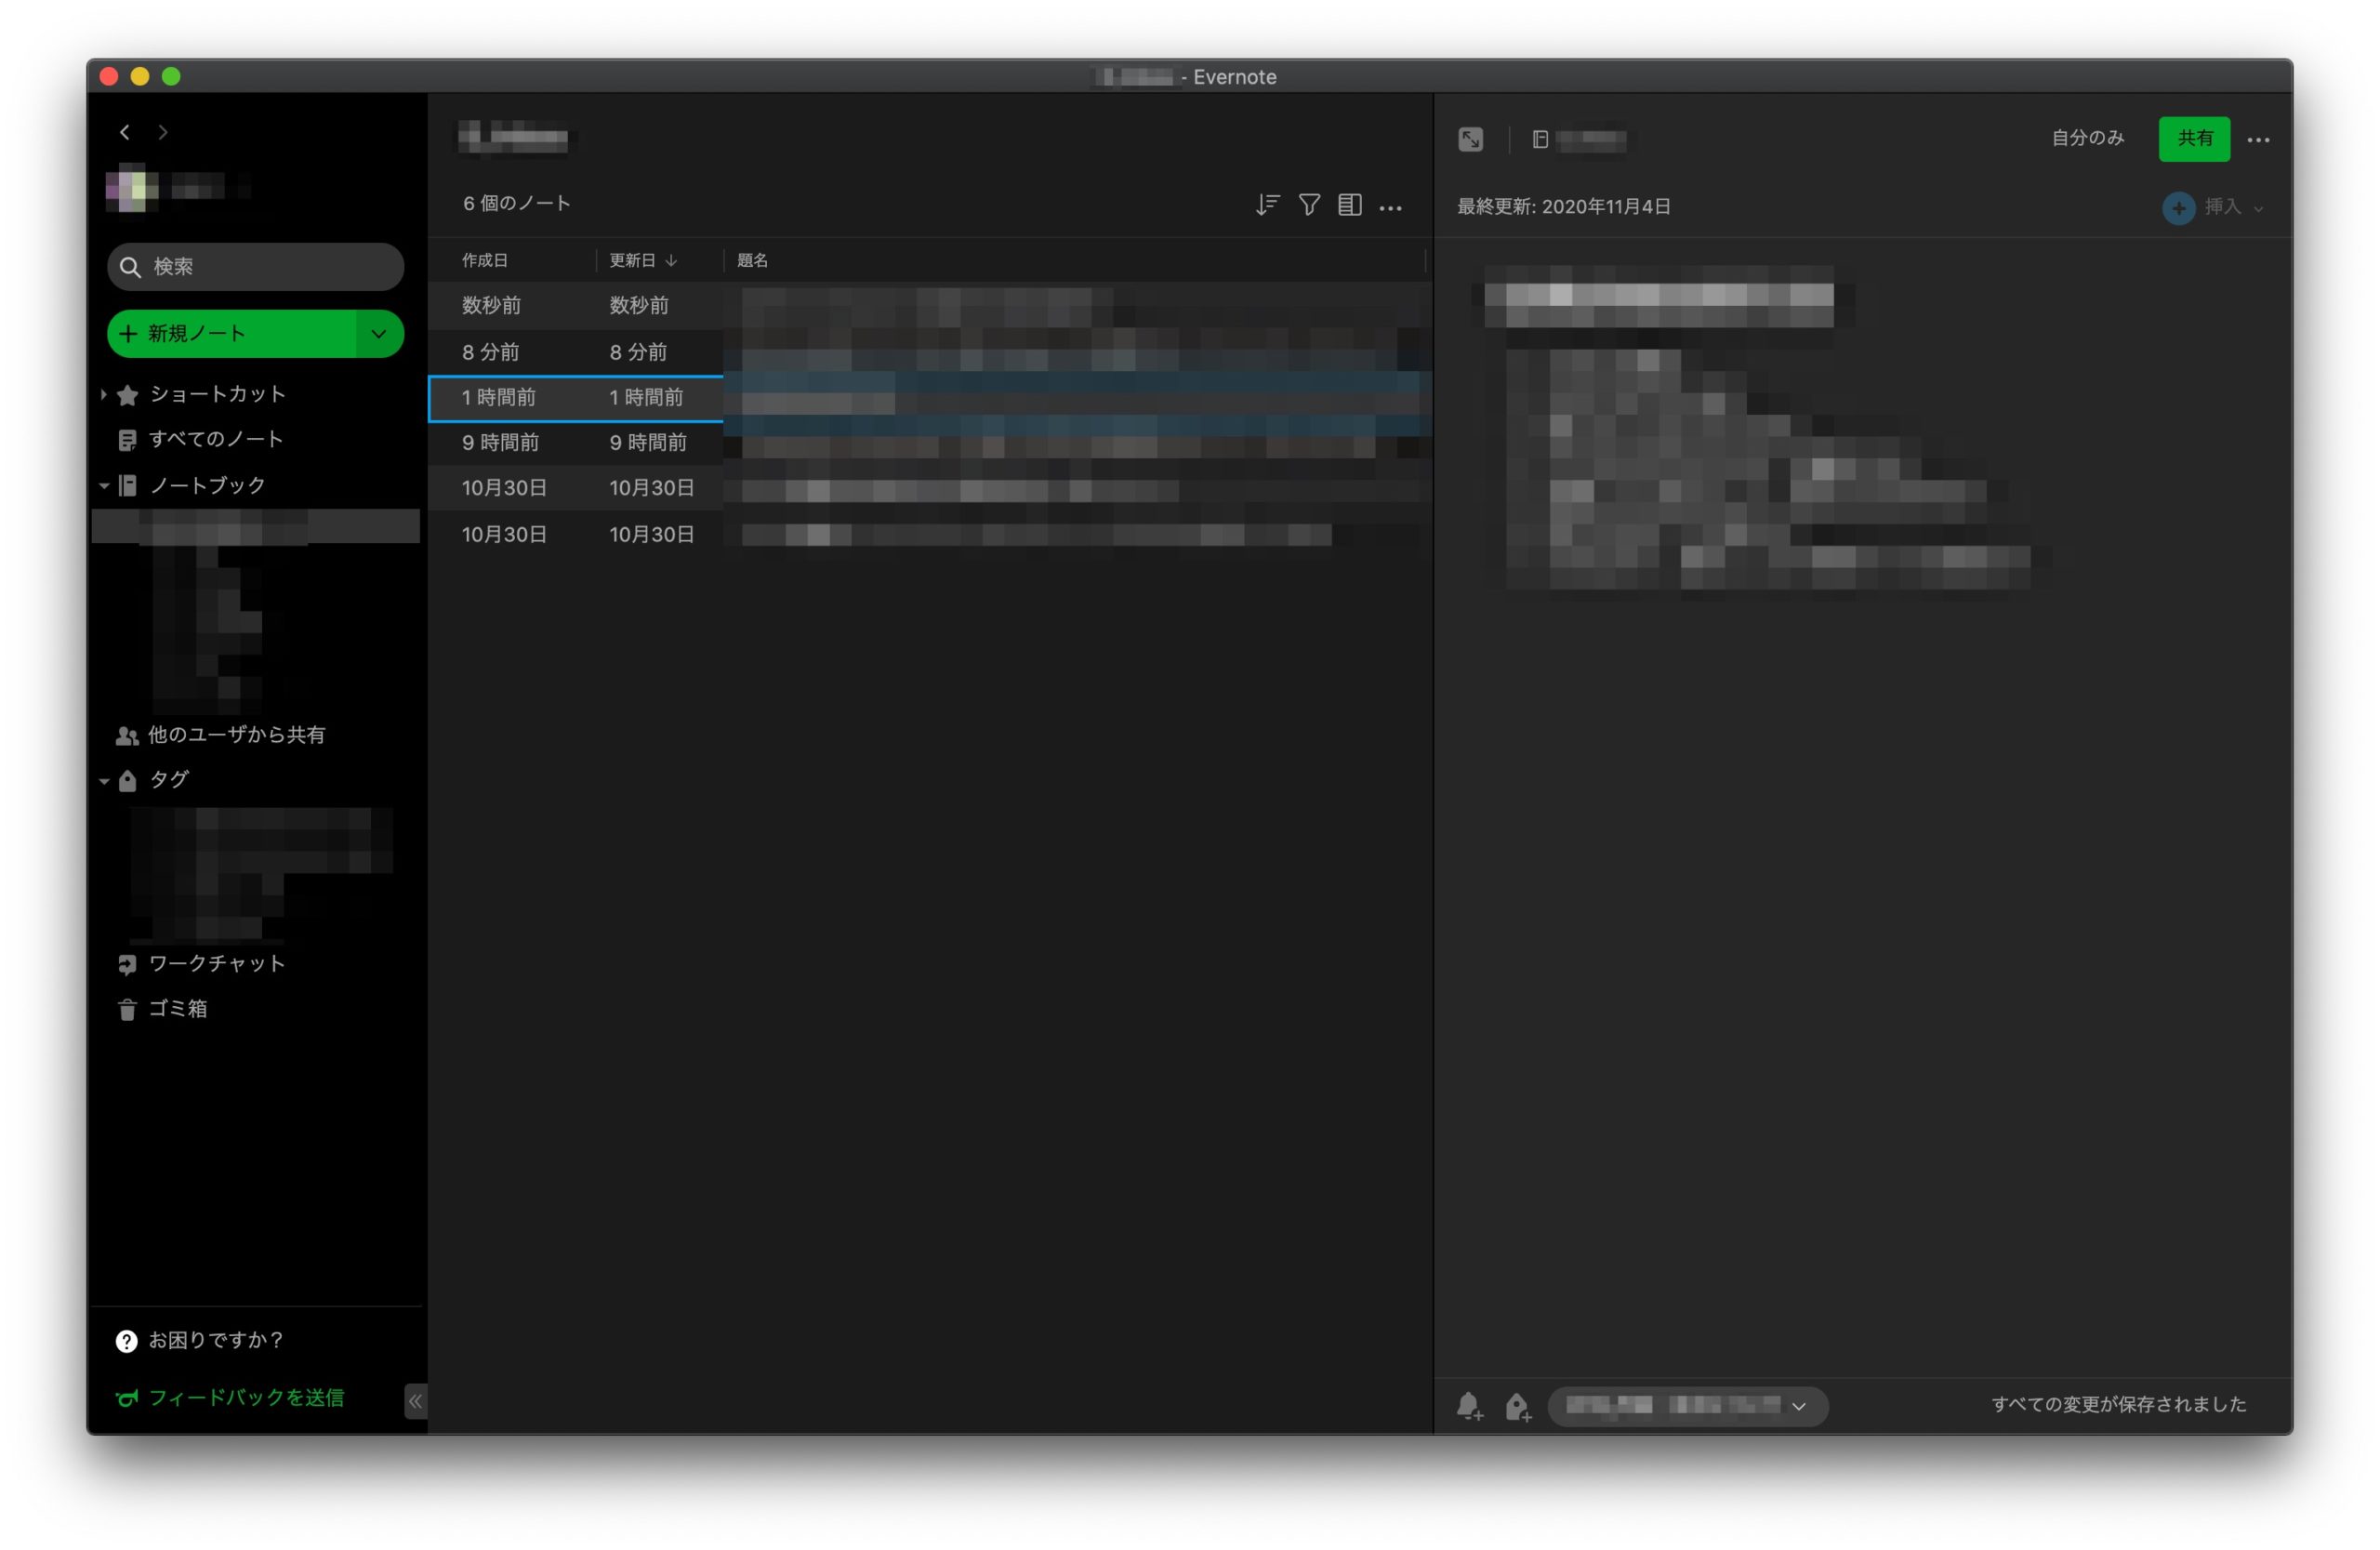This screenshot has width=2380, height=1550.
Task: Collapse the ノートブック section triangle
Action: click(x=104, y=486)
